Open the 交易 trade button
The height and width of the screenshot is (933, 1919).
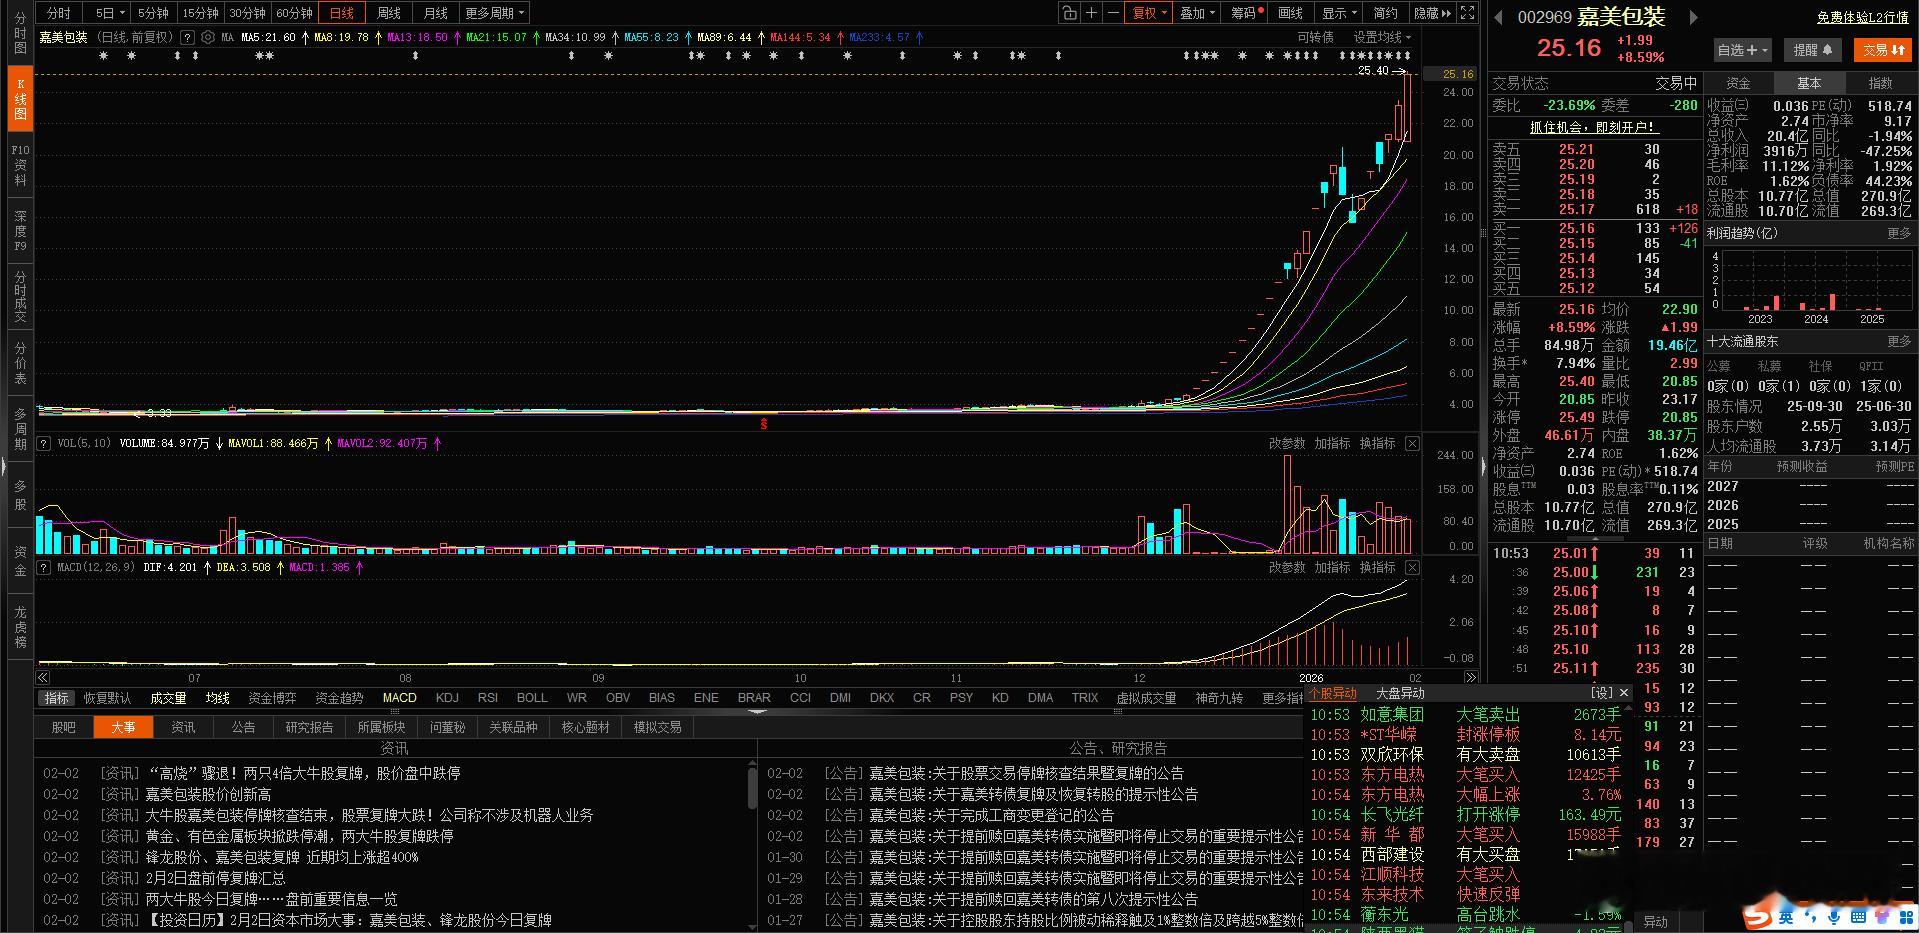point(1883,49)
